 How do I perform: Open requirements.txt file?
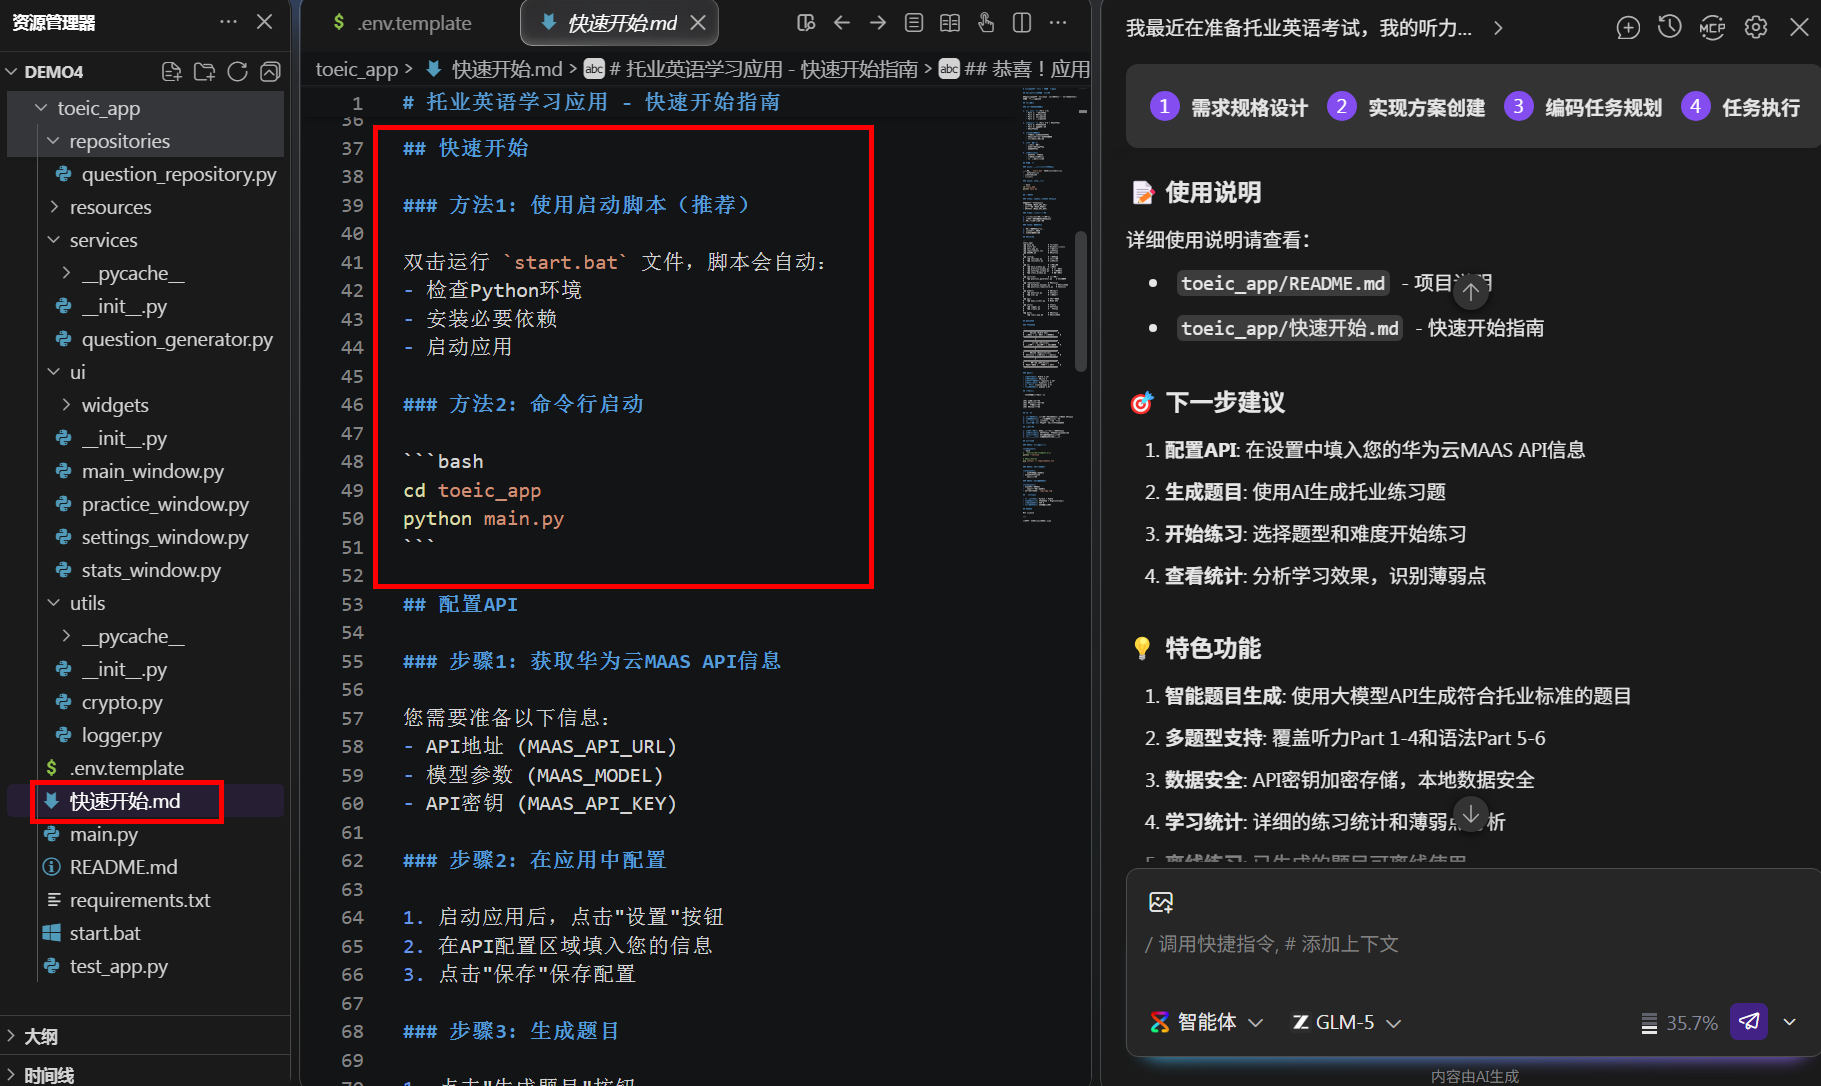(x=140, y=900)
